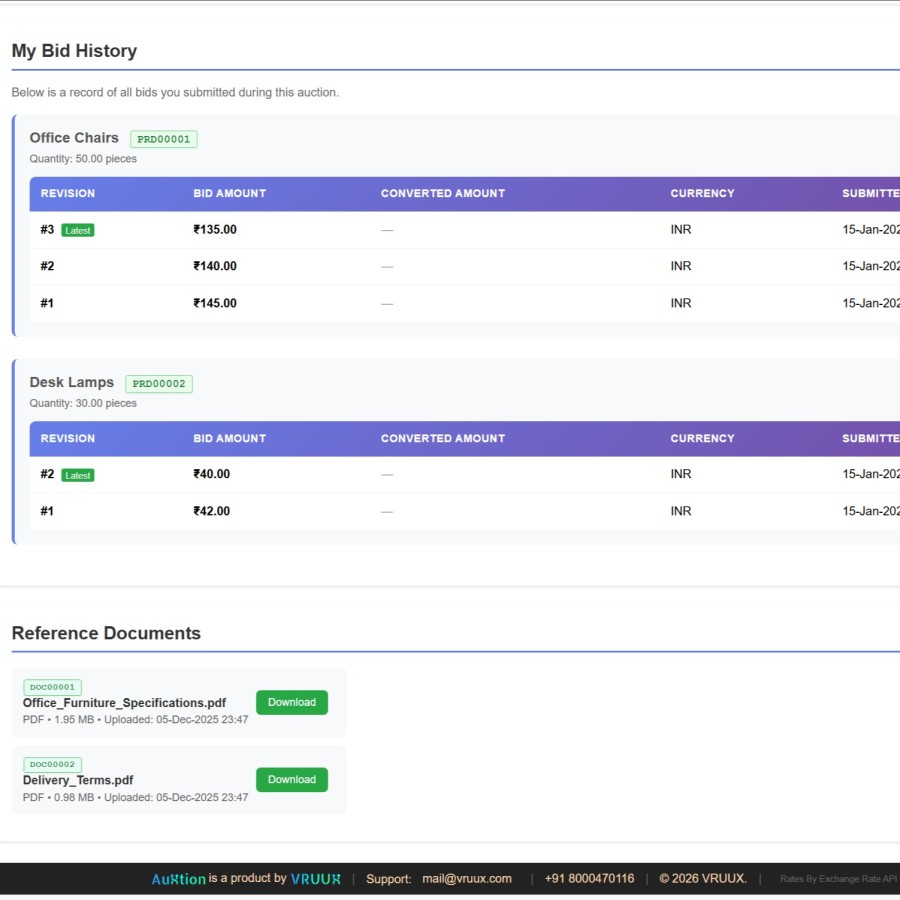900x900 pixels.
Task: Click the PRD00002 product code badge
Action: (x=158, y=384)
